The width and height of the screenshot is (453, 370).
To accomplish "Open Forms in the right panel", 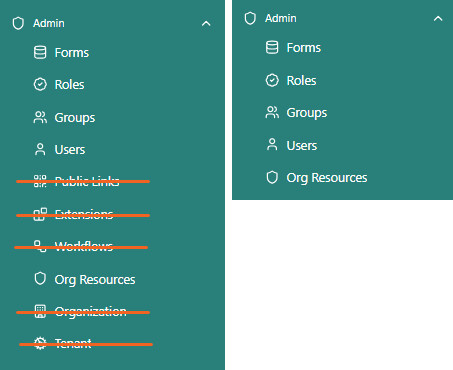I will (304, 48).
